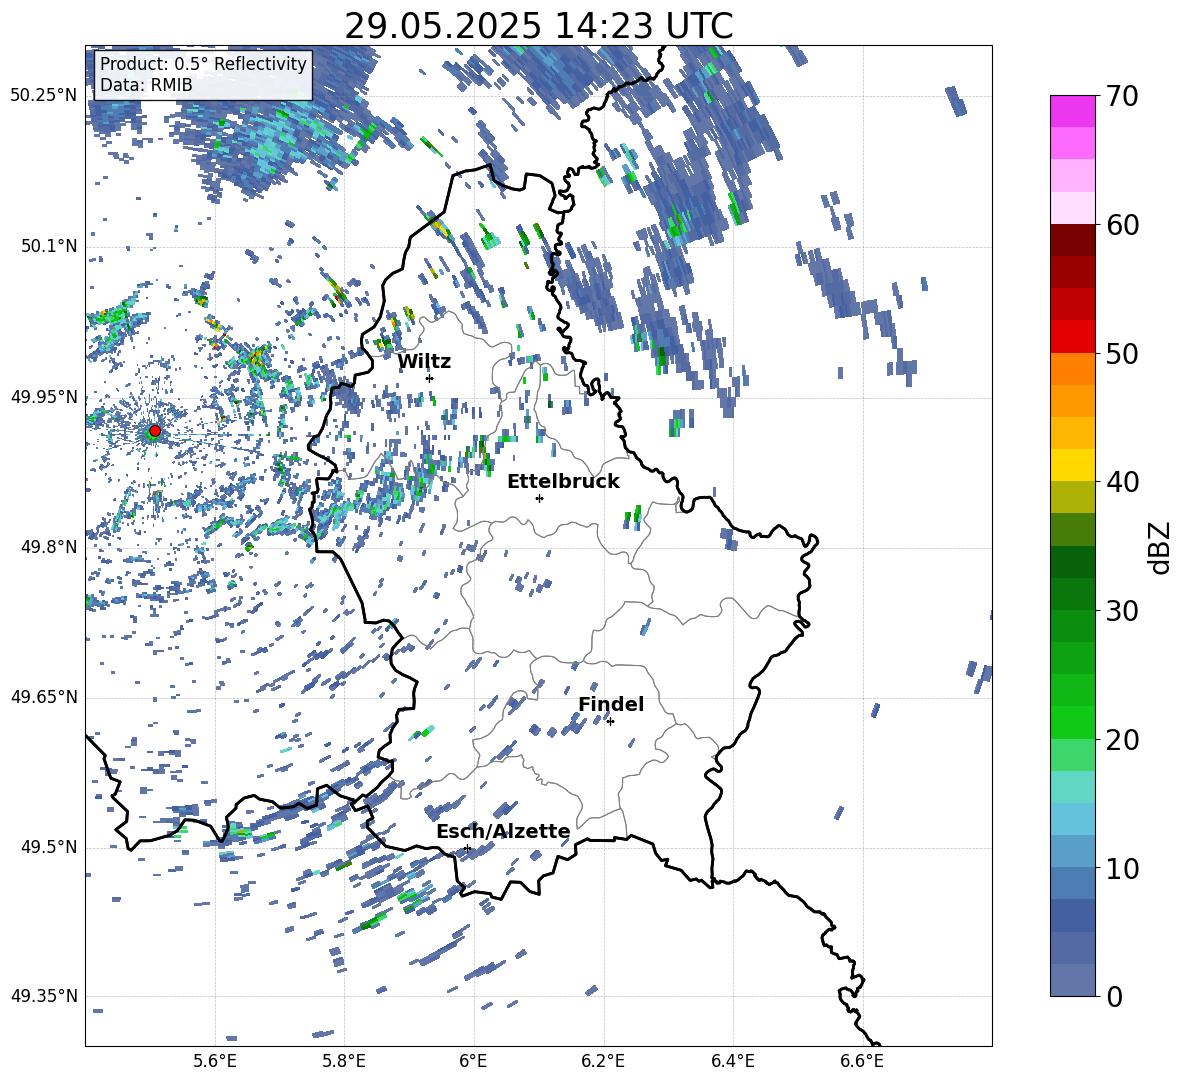Screen dimensions: 1184x1081
Task: Click the colorbar value 60
Action: pyautogui.click(x=1123, y=226)
